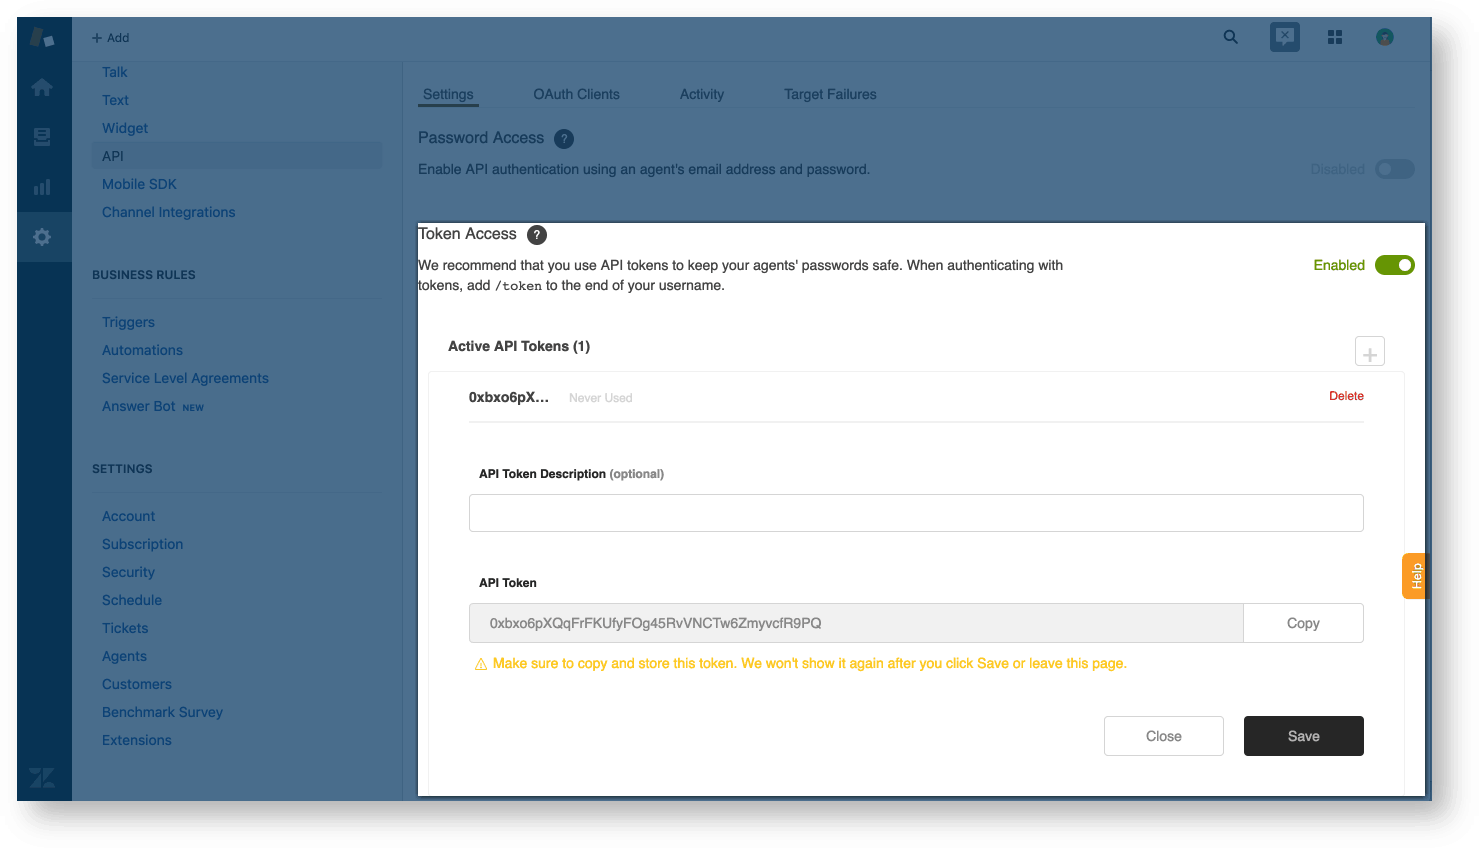1480x849 pixels.
Task: Open Subscription settings
Action: pos(142,544)
